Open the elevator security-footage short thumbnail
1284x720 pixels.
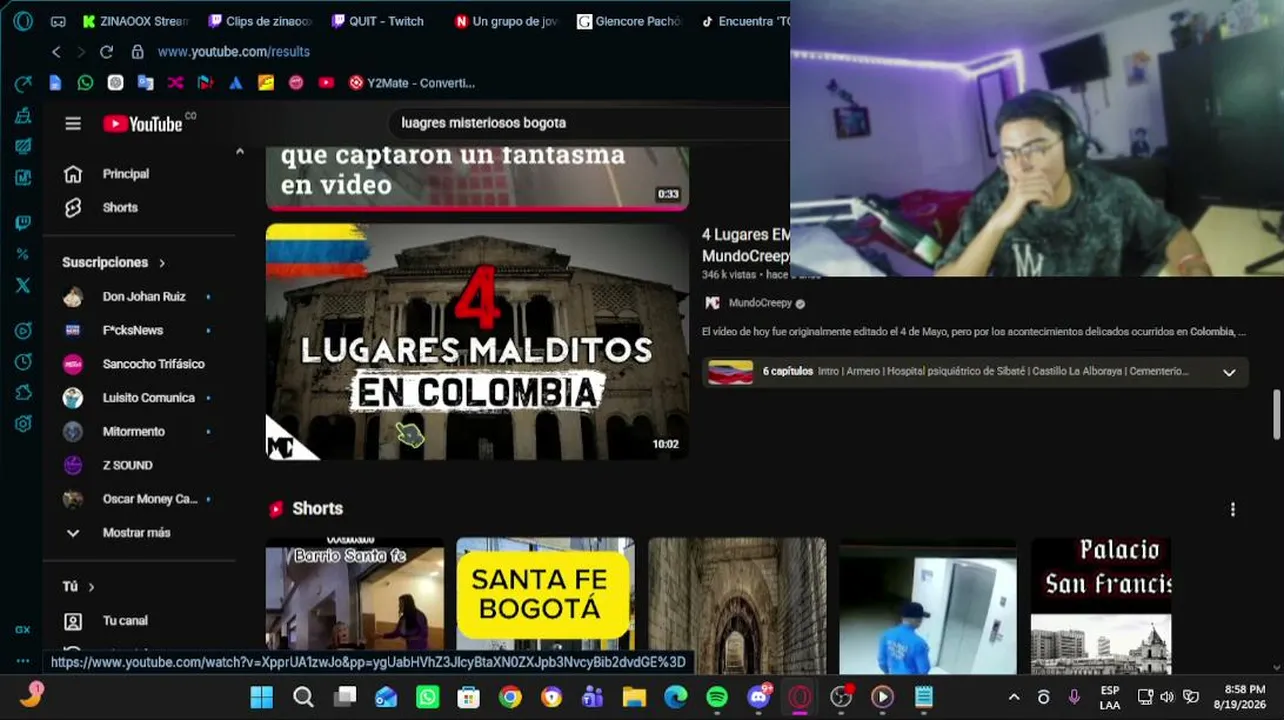pos(928,606)
